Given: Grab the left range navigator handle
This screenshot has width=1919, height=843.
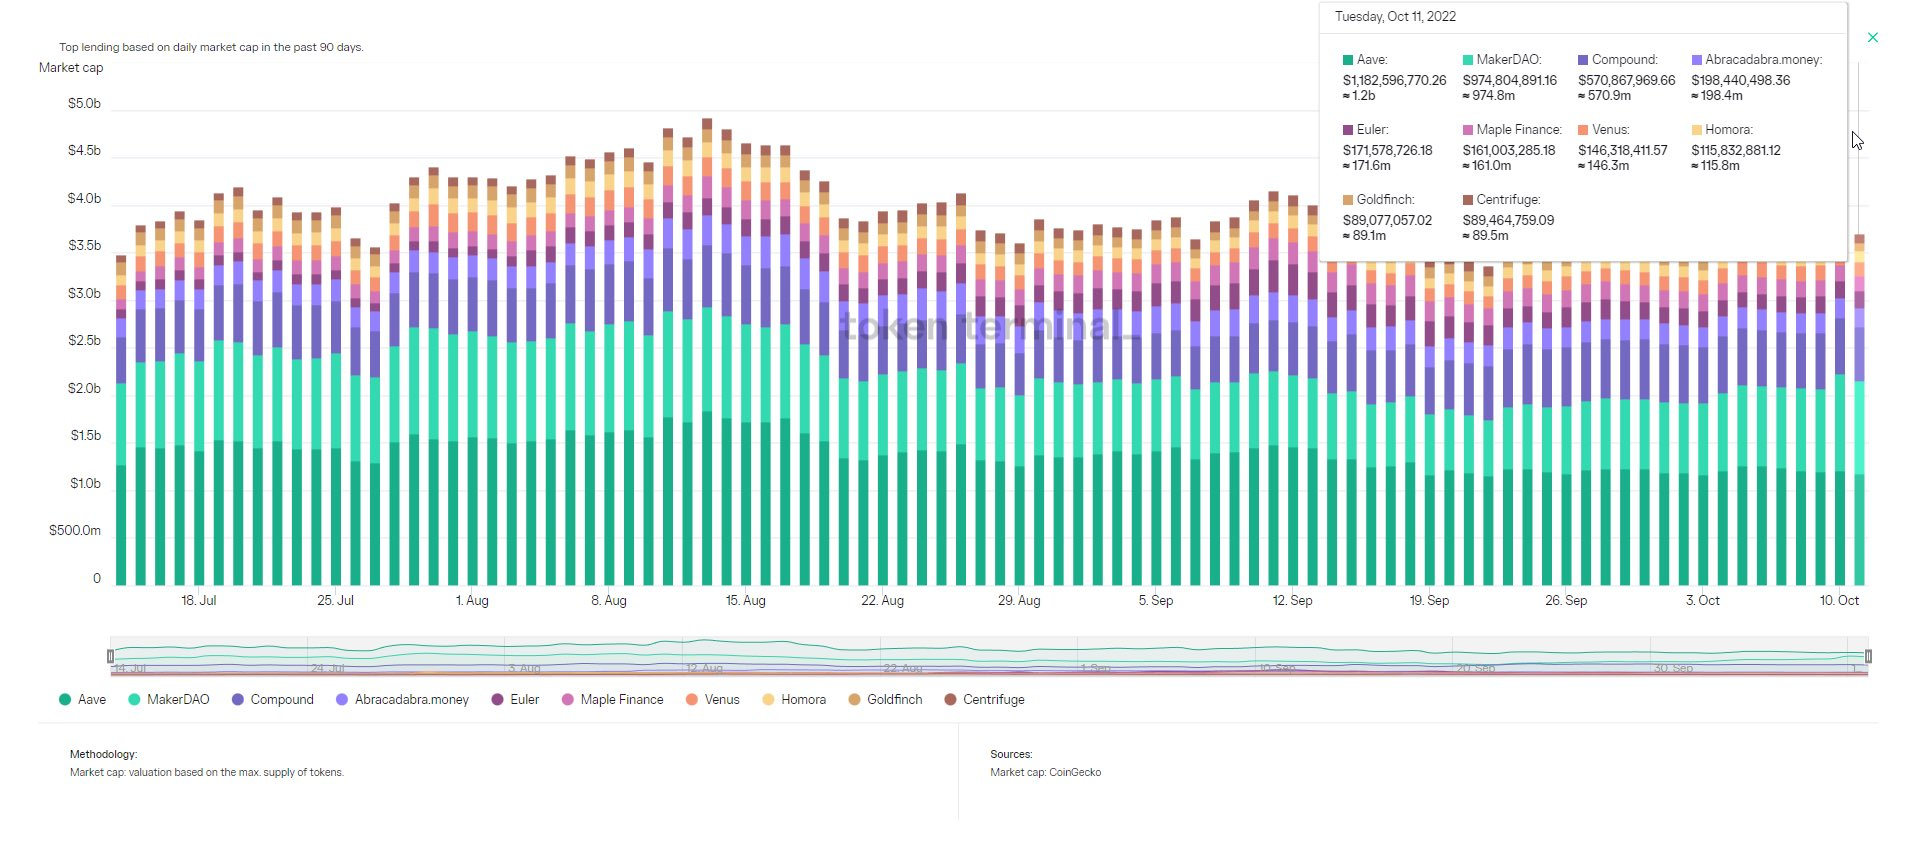Looking at the screenshot, I should [x=110, y=656].
